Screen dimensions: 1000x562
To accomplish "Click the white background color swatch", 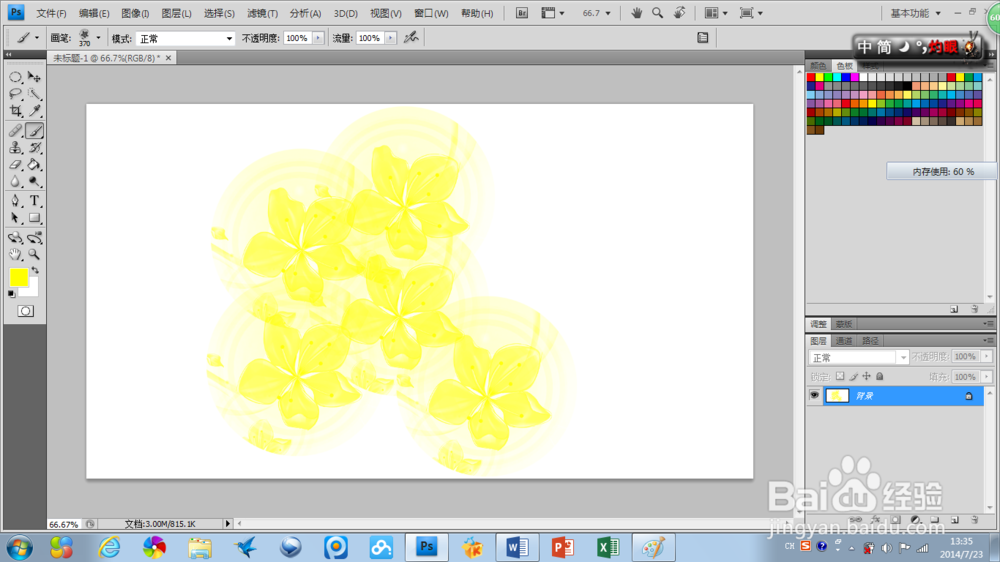I will click(33, 290).
